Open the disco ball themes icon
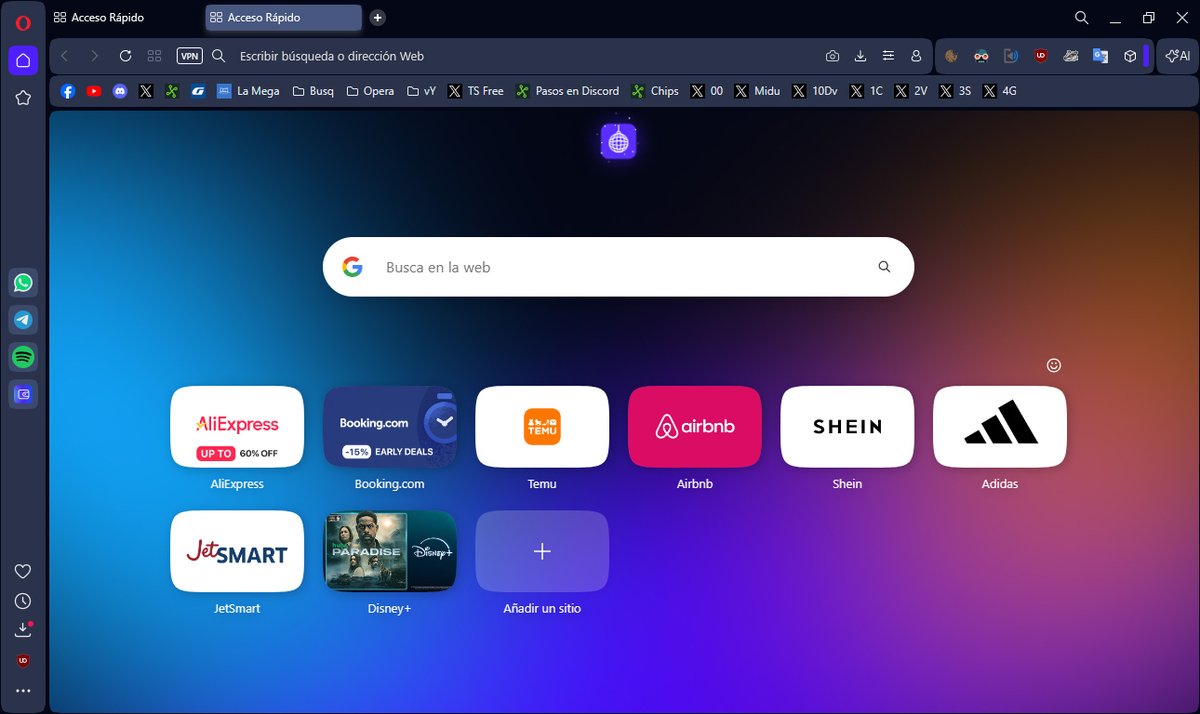The height and width of the screenshot is (714, 1200). point(619,142)
